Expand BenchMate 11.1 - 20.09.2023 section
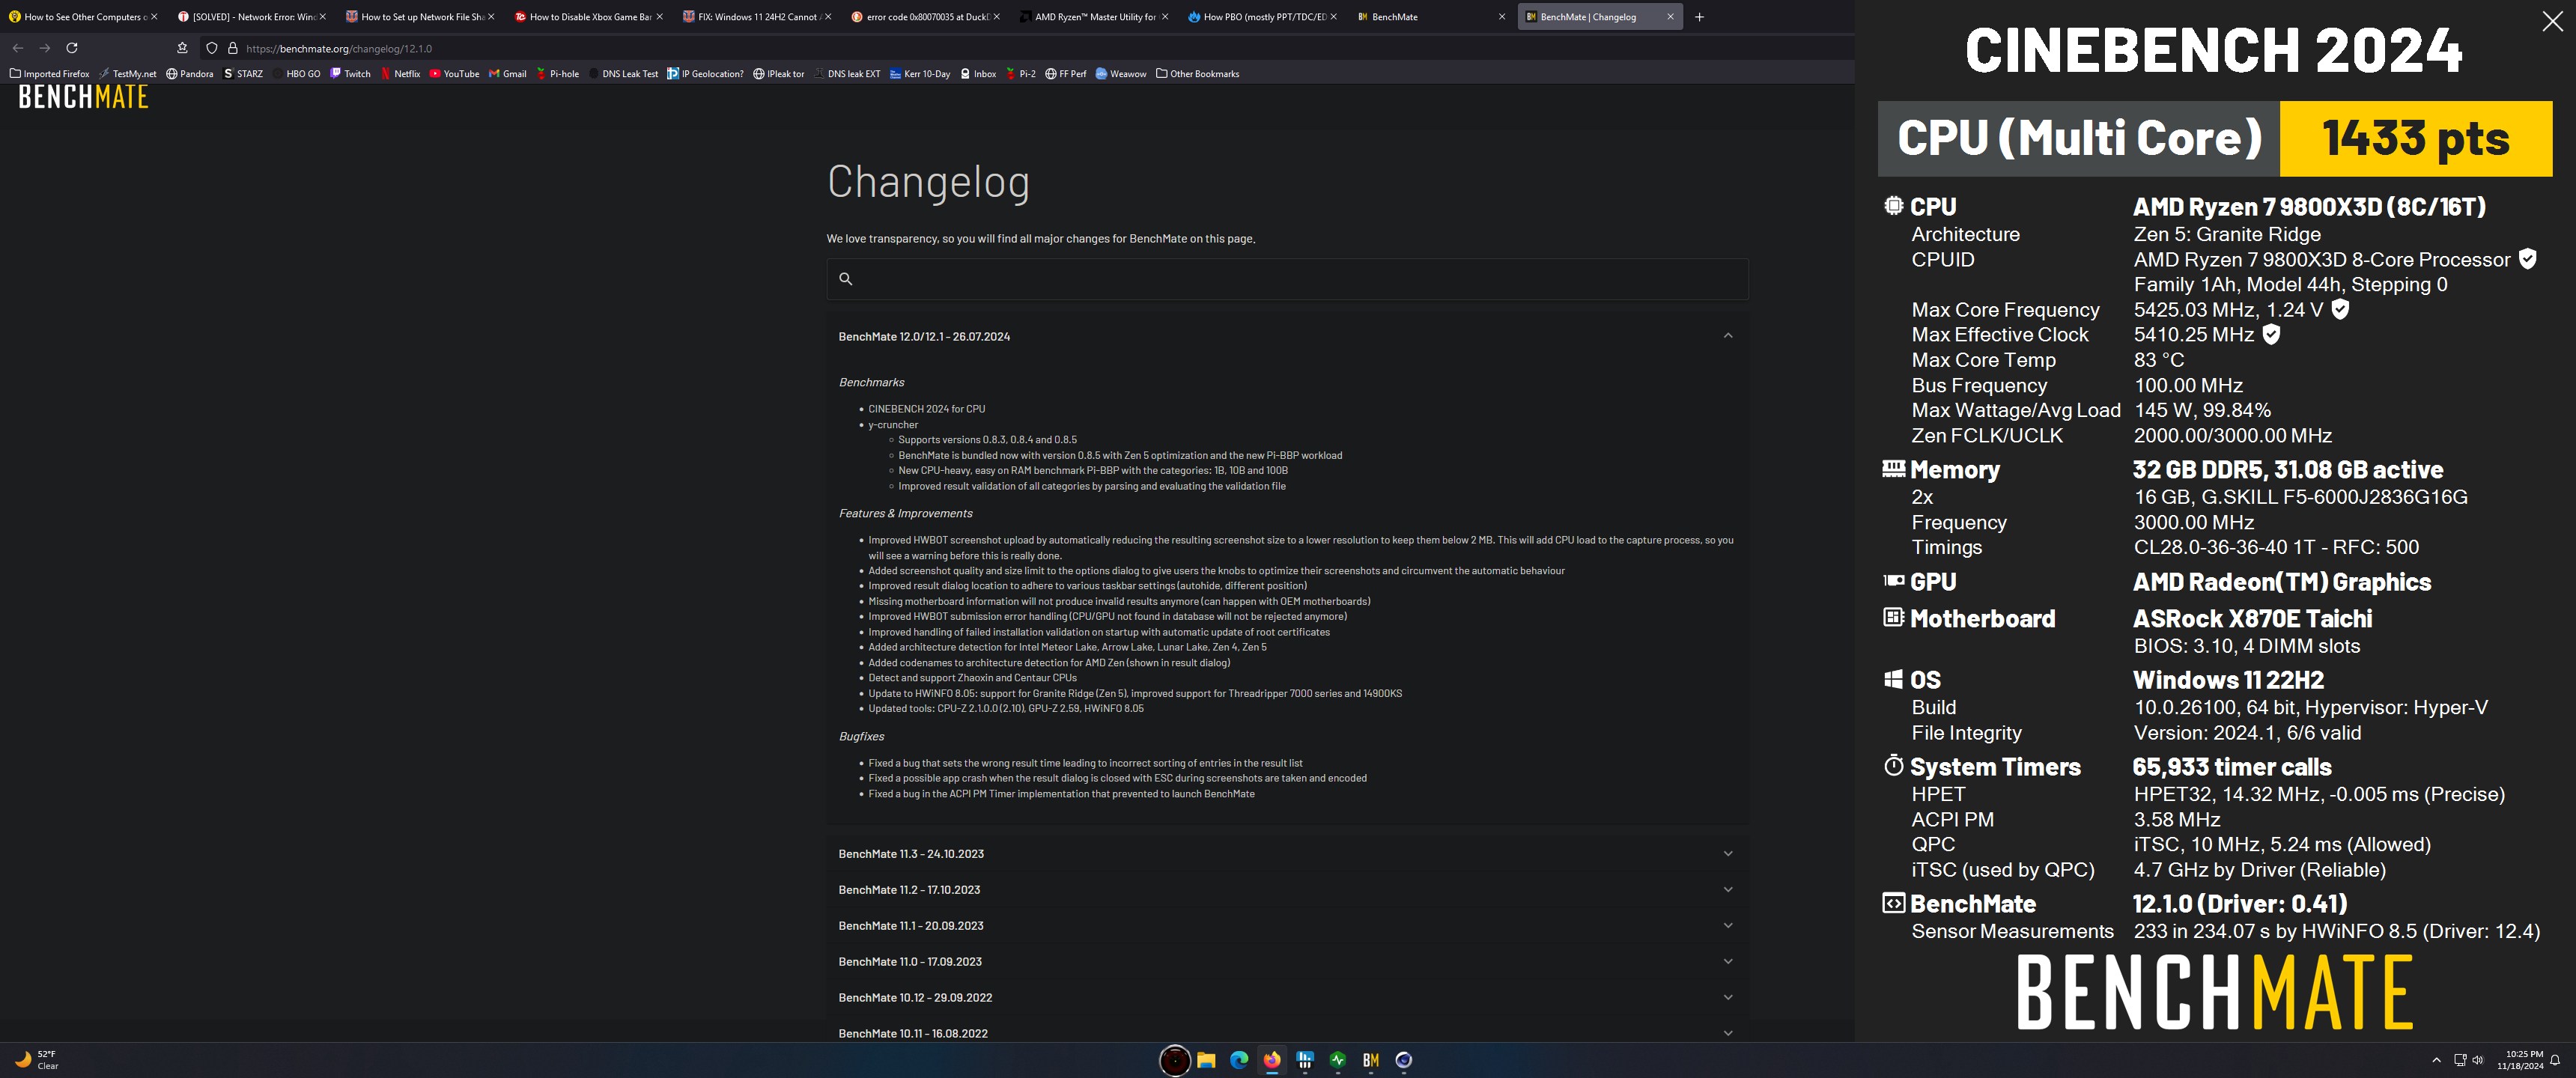2576x1078 pixels. [x=1287, y=926]
